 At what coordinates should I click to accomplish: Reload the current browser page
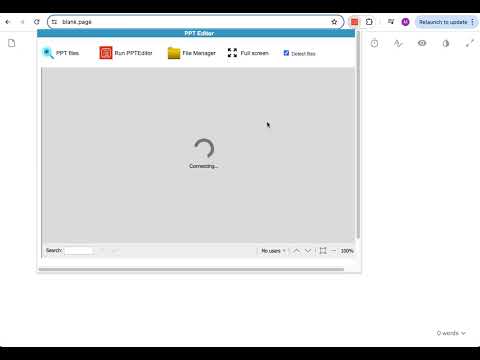pos(37,22)
